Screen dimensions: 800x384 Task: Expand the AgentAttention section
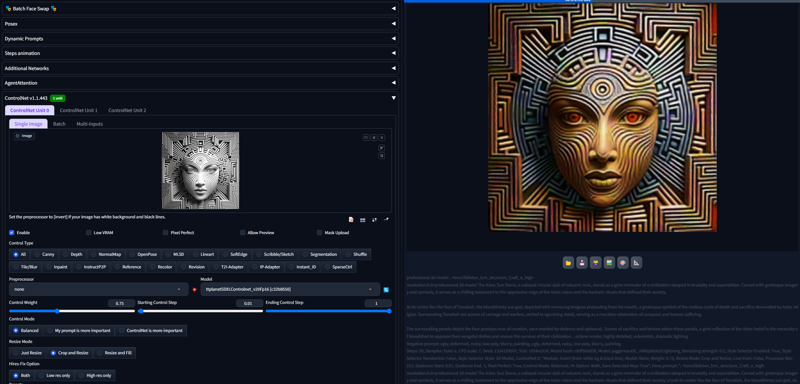point(200,83)
